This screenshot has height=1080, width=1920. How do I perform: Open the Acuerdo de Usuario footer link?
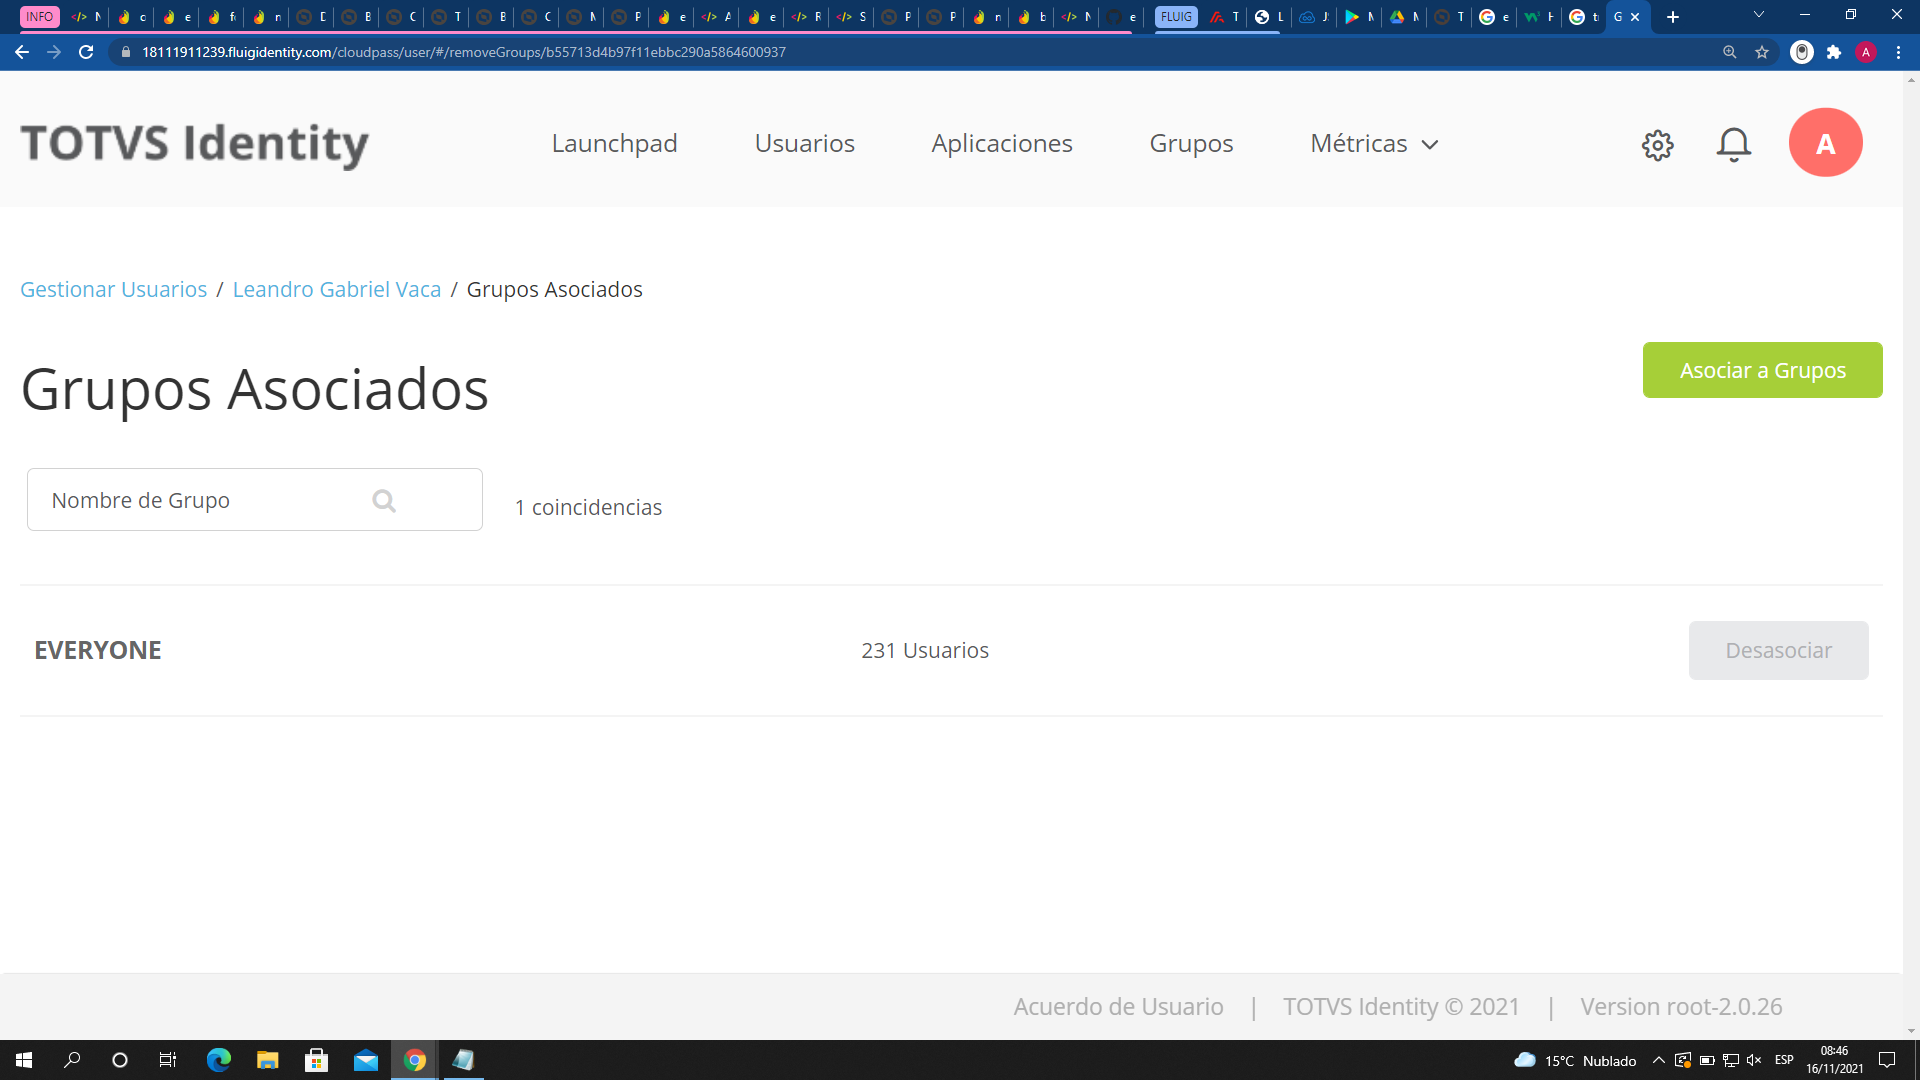(x=1118, y=1006)
